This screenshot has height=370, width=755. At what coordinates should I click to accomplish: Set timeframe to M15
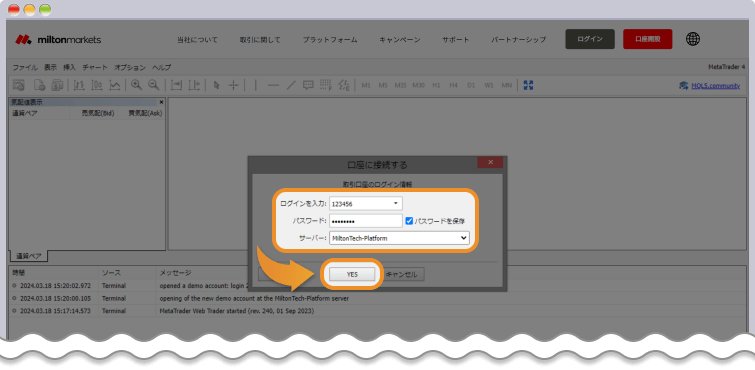(401, 85)
